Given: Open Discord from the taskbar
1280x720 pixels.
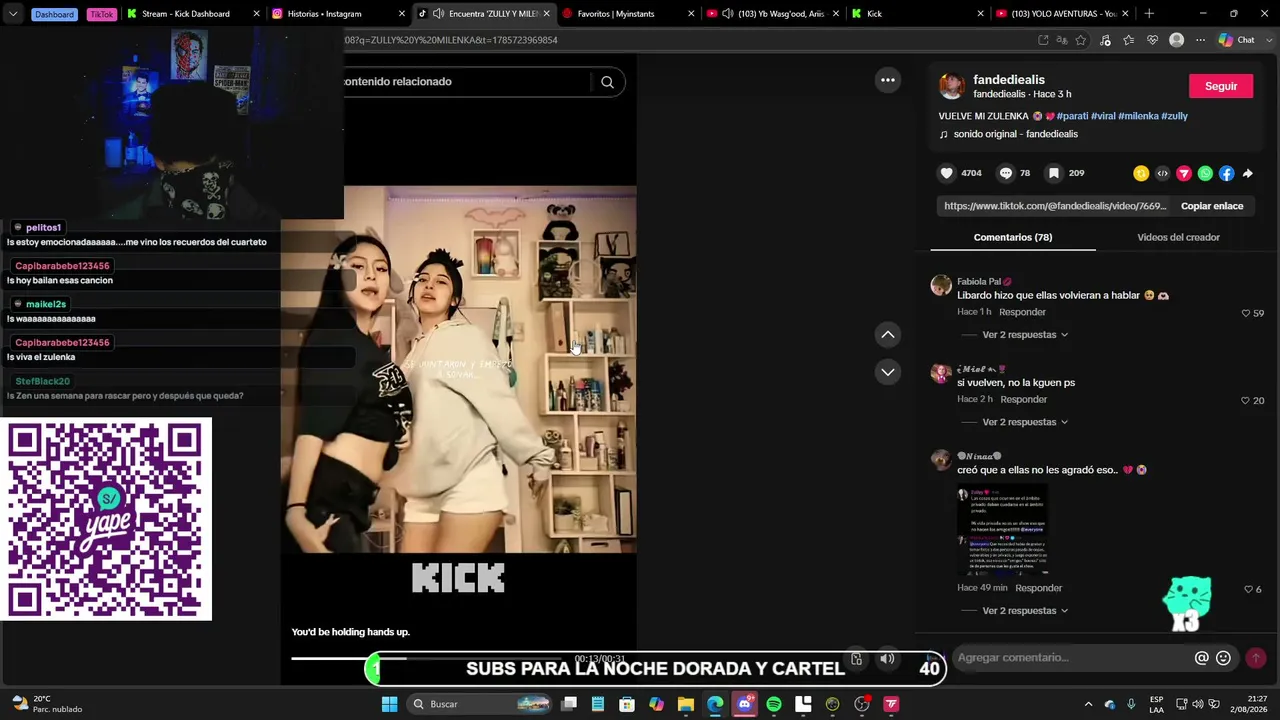Looking at the screenshot, I should click(744, 705).
